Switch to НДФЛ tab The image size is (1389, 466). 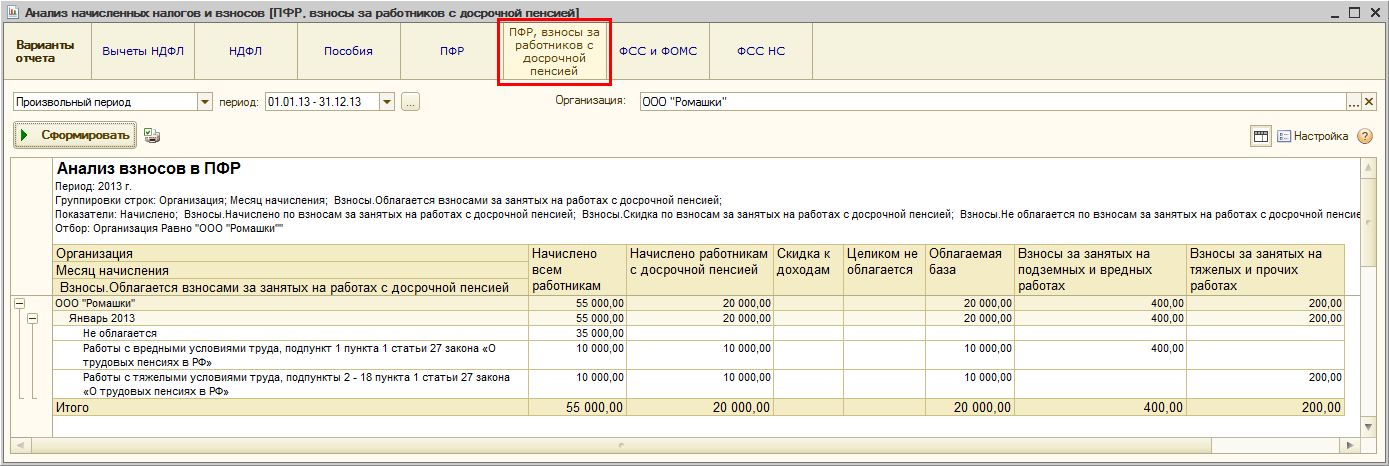tap(245, 51)
